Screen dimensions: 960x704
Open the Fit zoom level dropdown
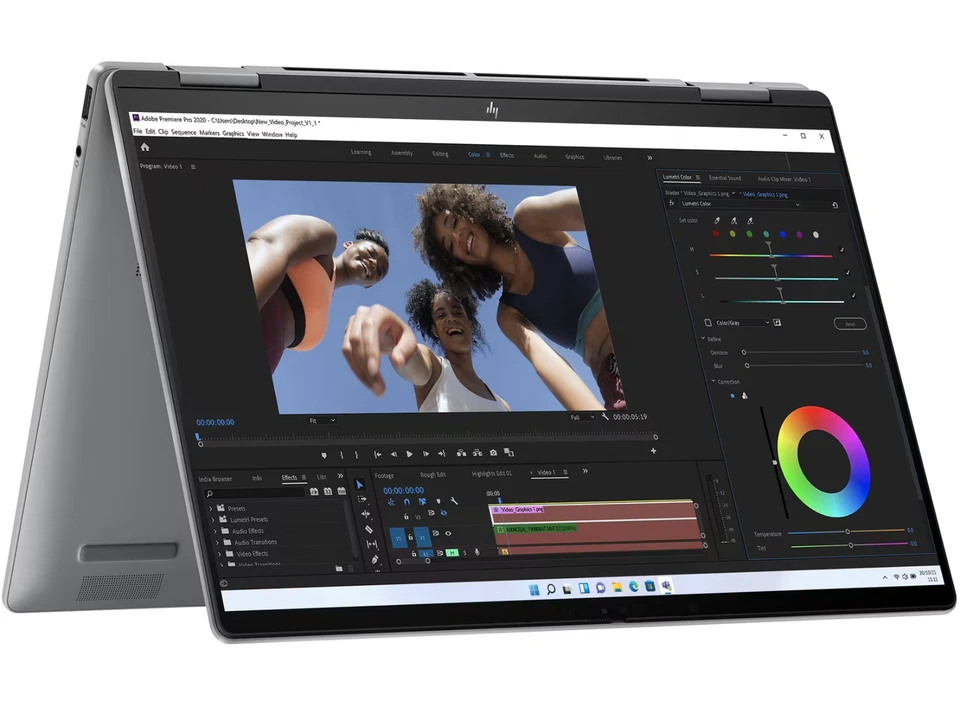322,421
